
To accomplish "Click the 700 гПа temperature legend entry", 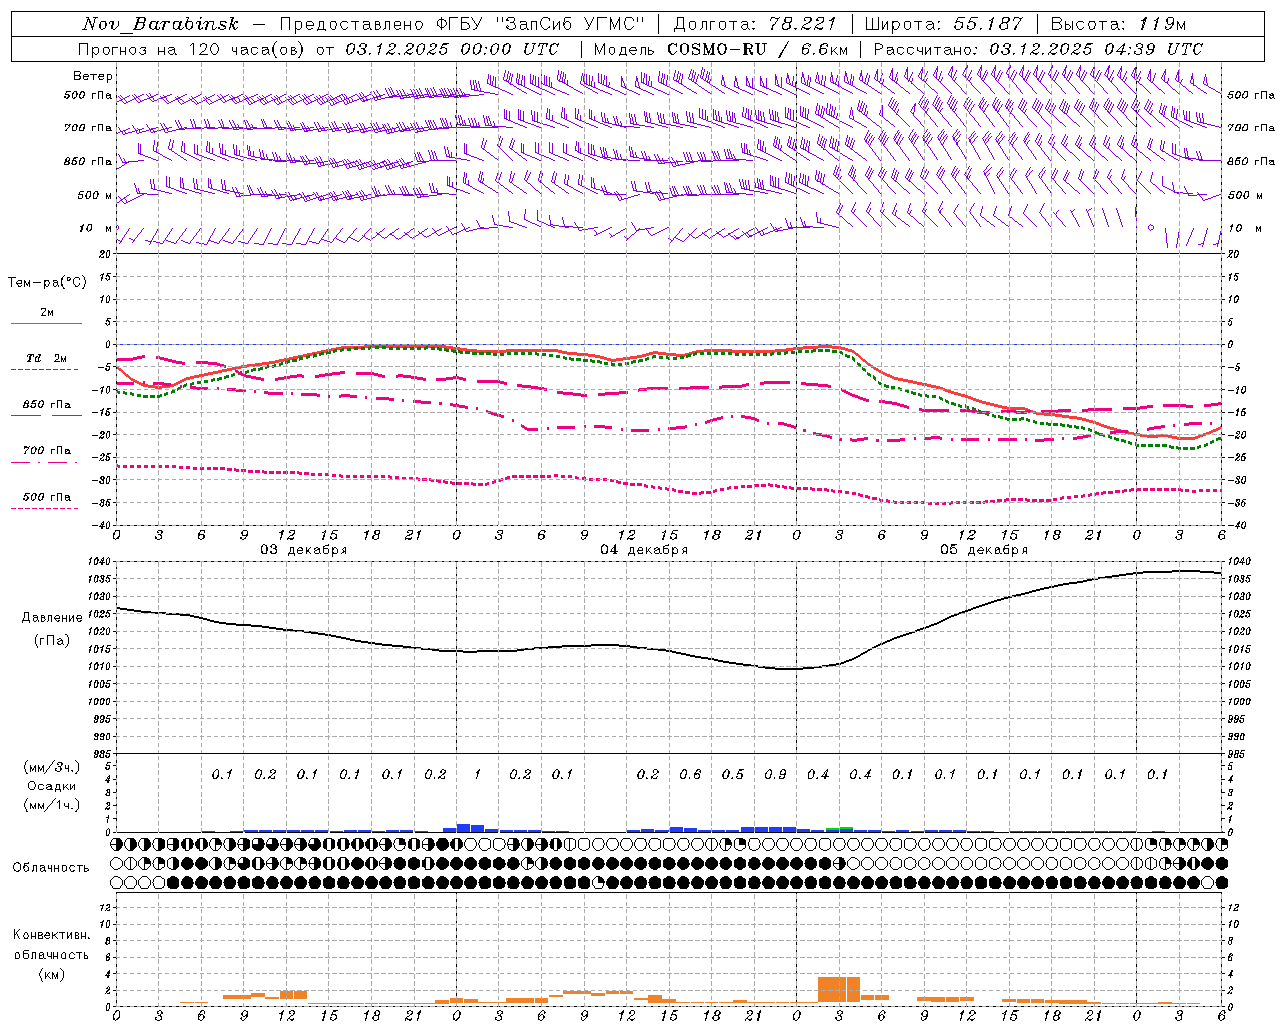I will click(x=46, y=450).
